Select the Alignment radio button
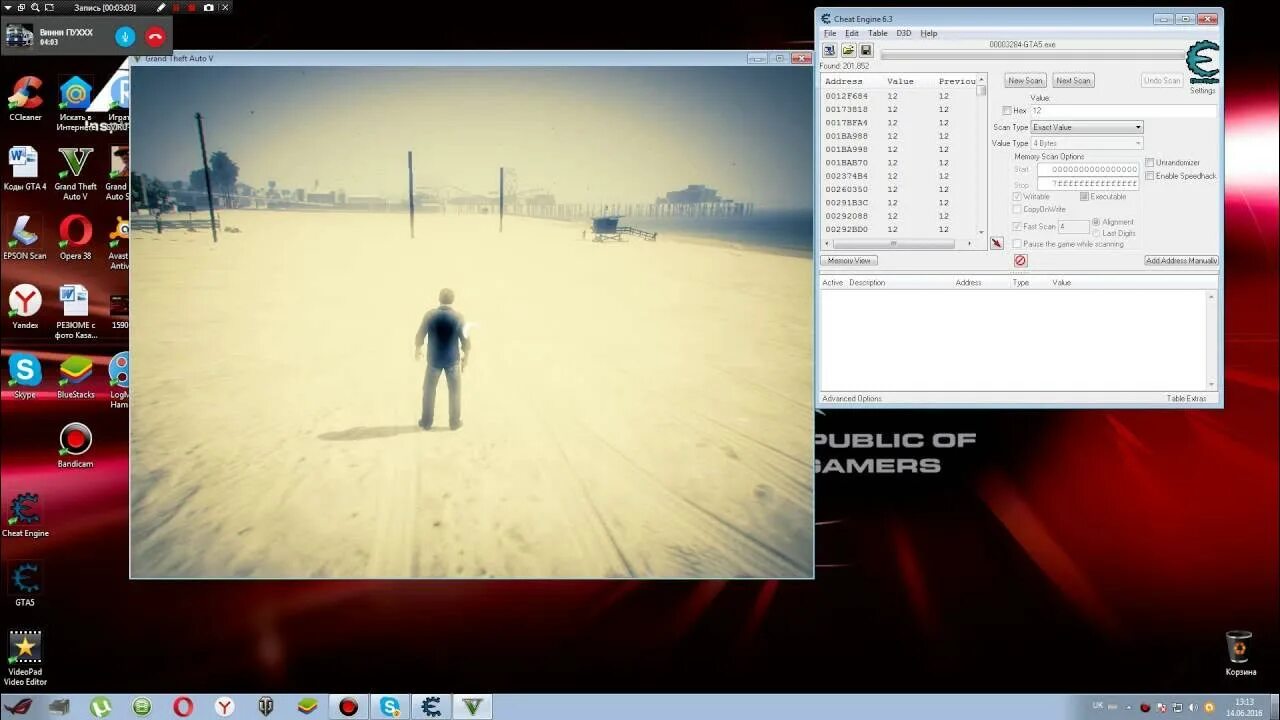The width and height of the screenshot is (1280, 720). click(x=1096, y=222)
